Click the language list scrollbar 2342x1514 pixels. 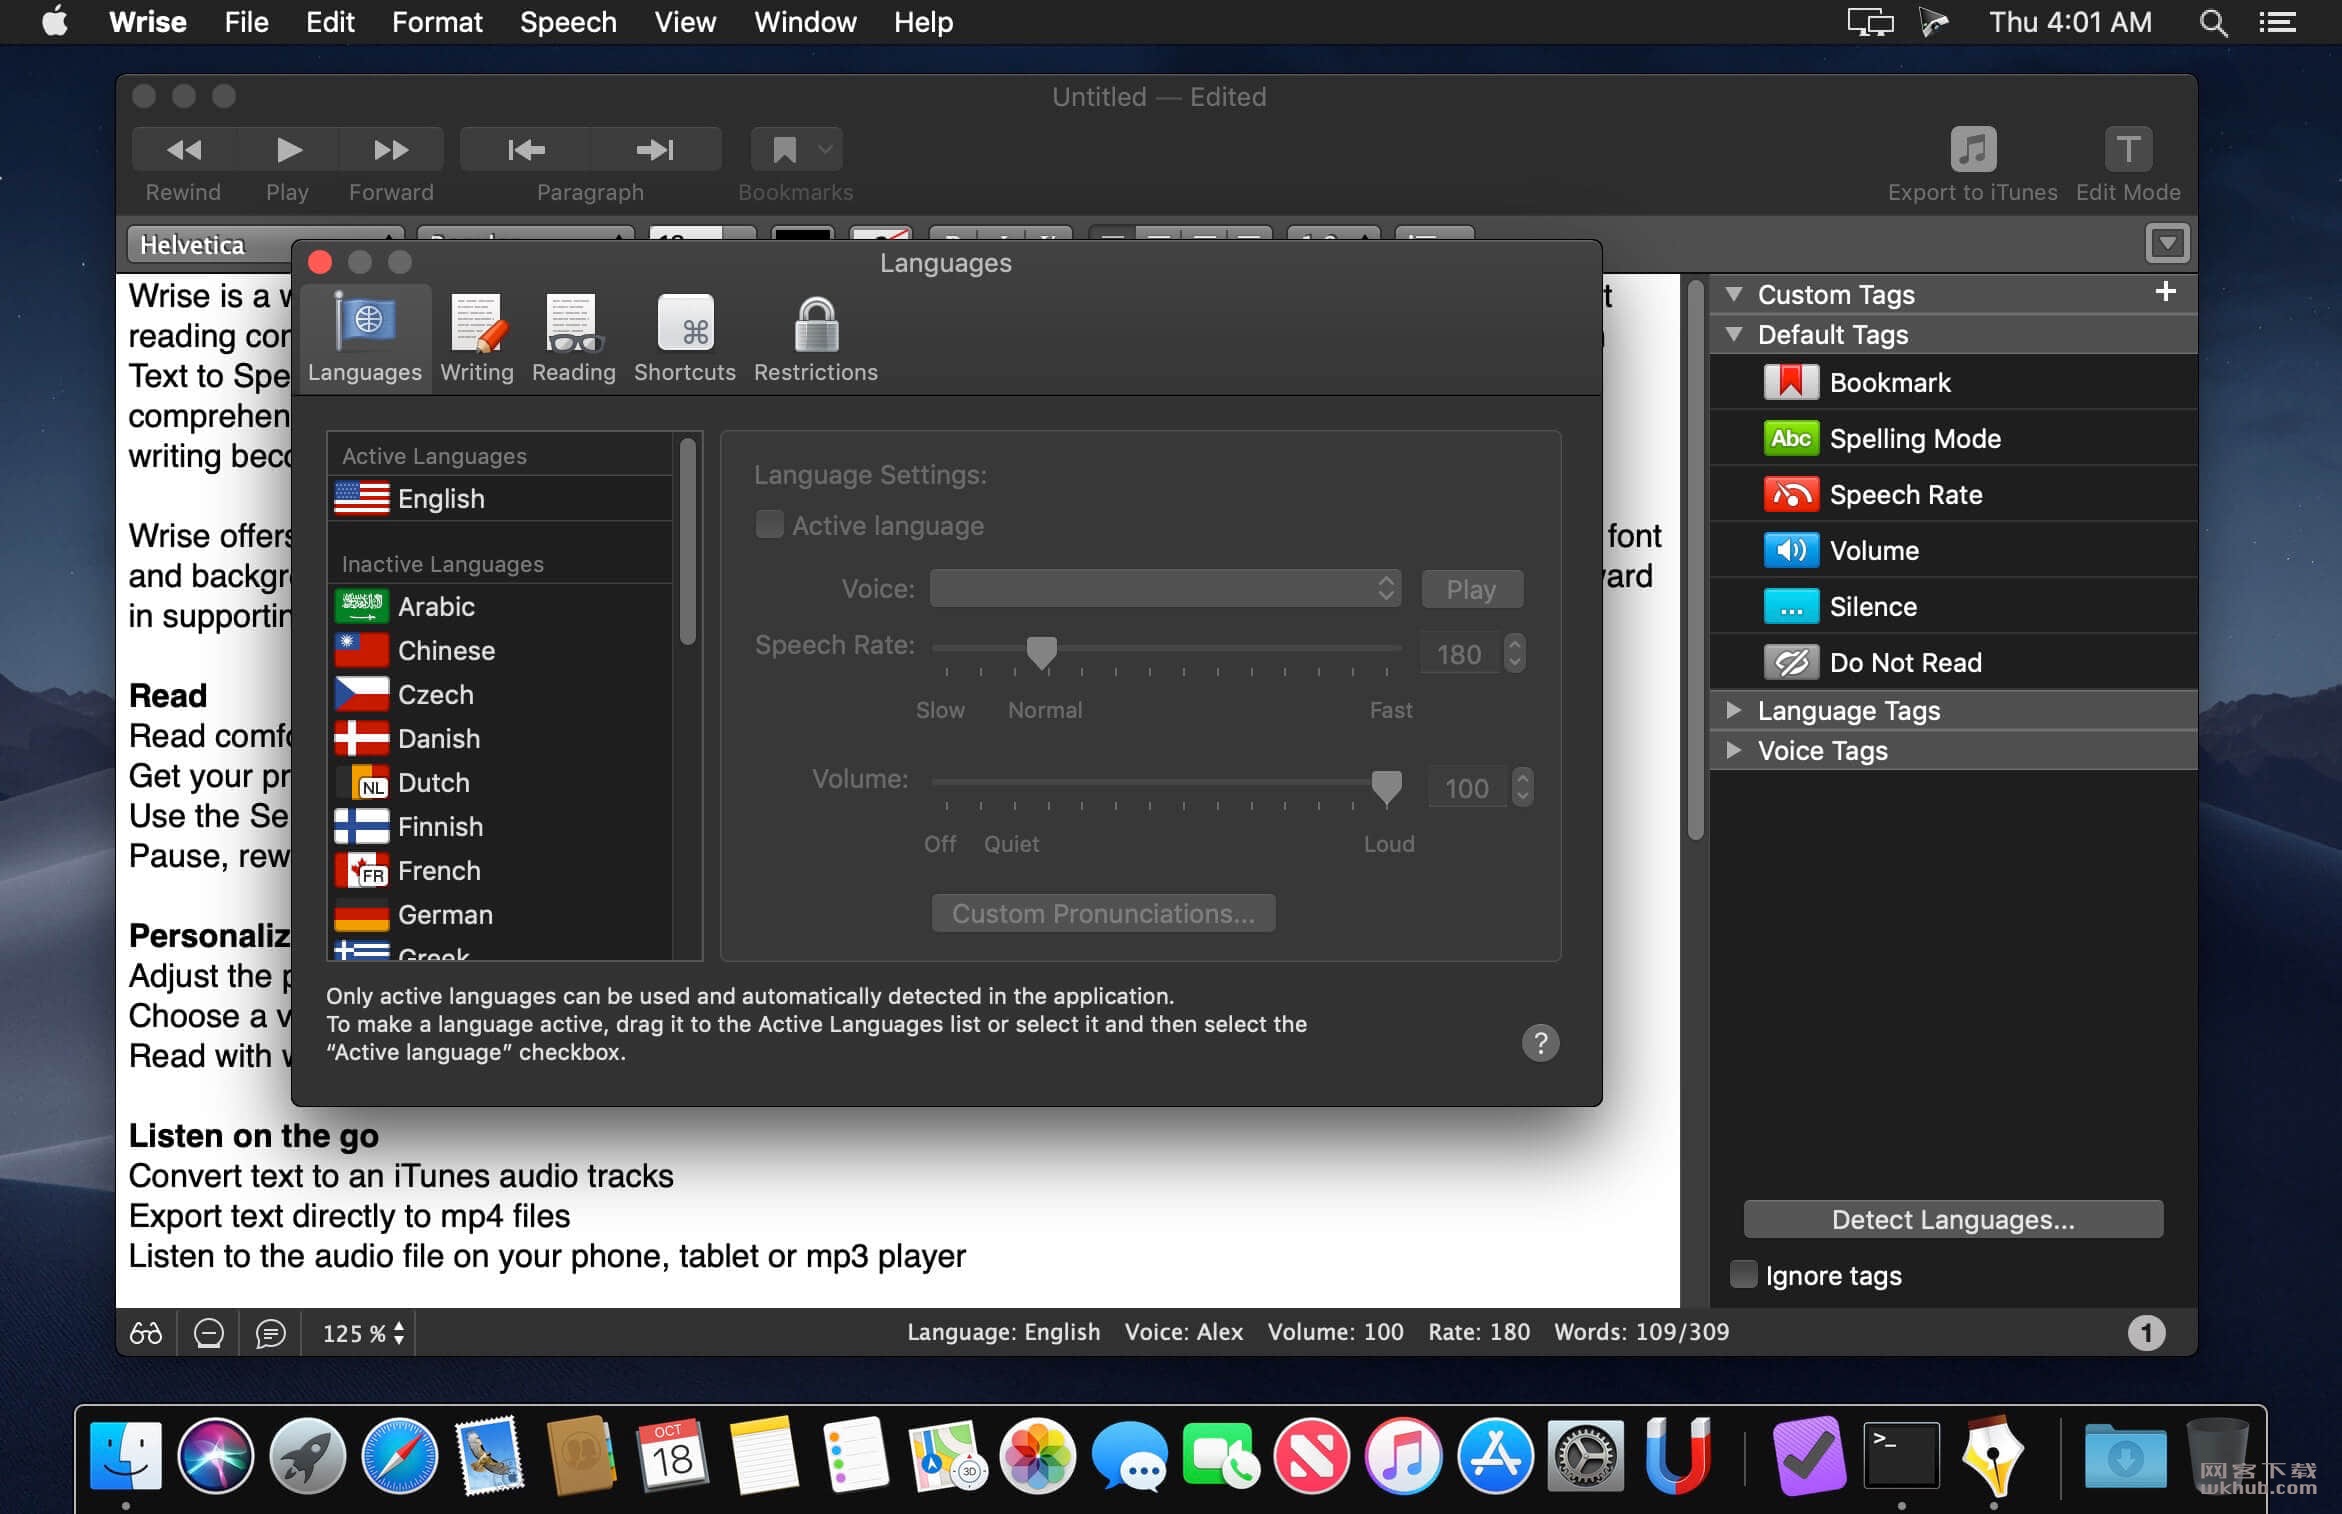pos(687,543)
